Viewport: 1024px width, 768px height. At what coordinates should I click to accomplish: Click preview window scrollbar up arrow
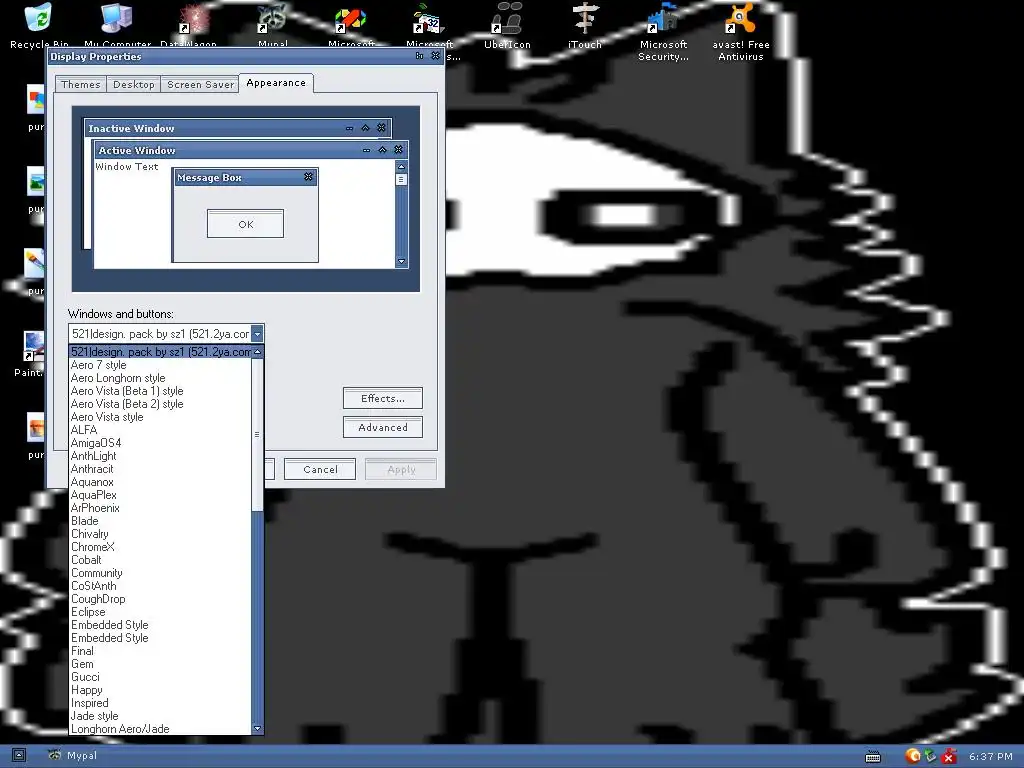tap(402, 167)
